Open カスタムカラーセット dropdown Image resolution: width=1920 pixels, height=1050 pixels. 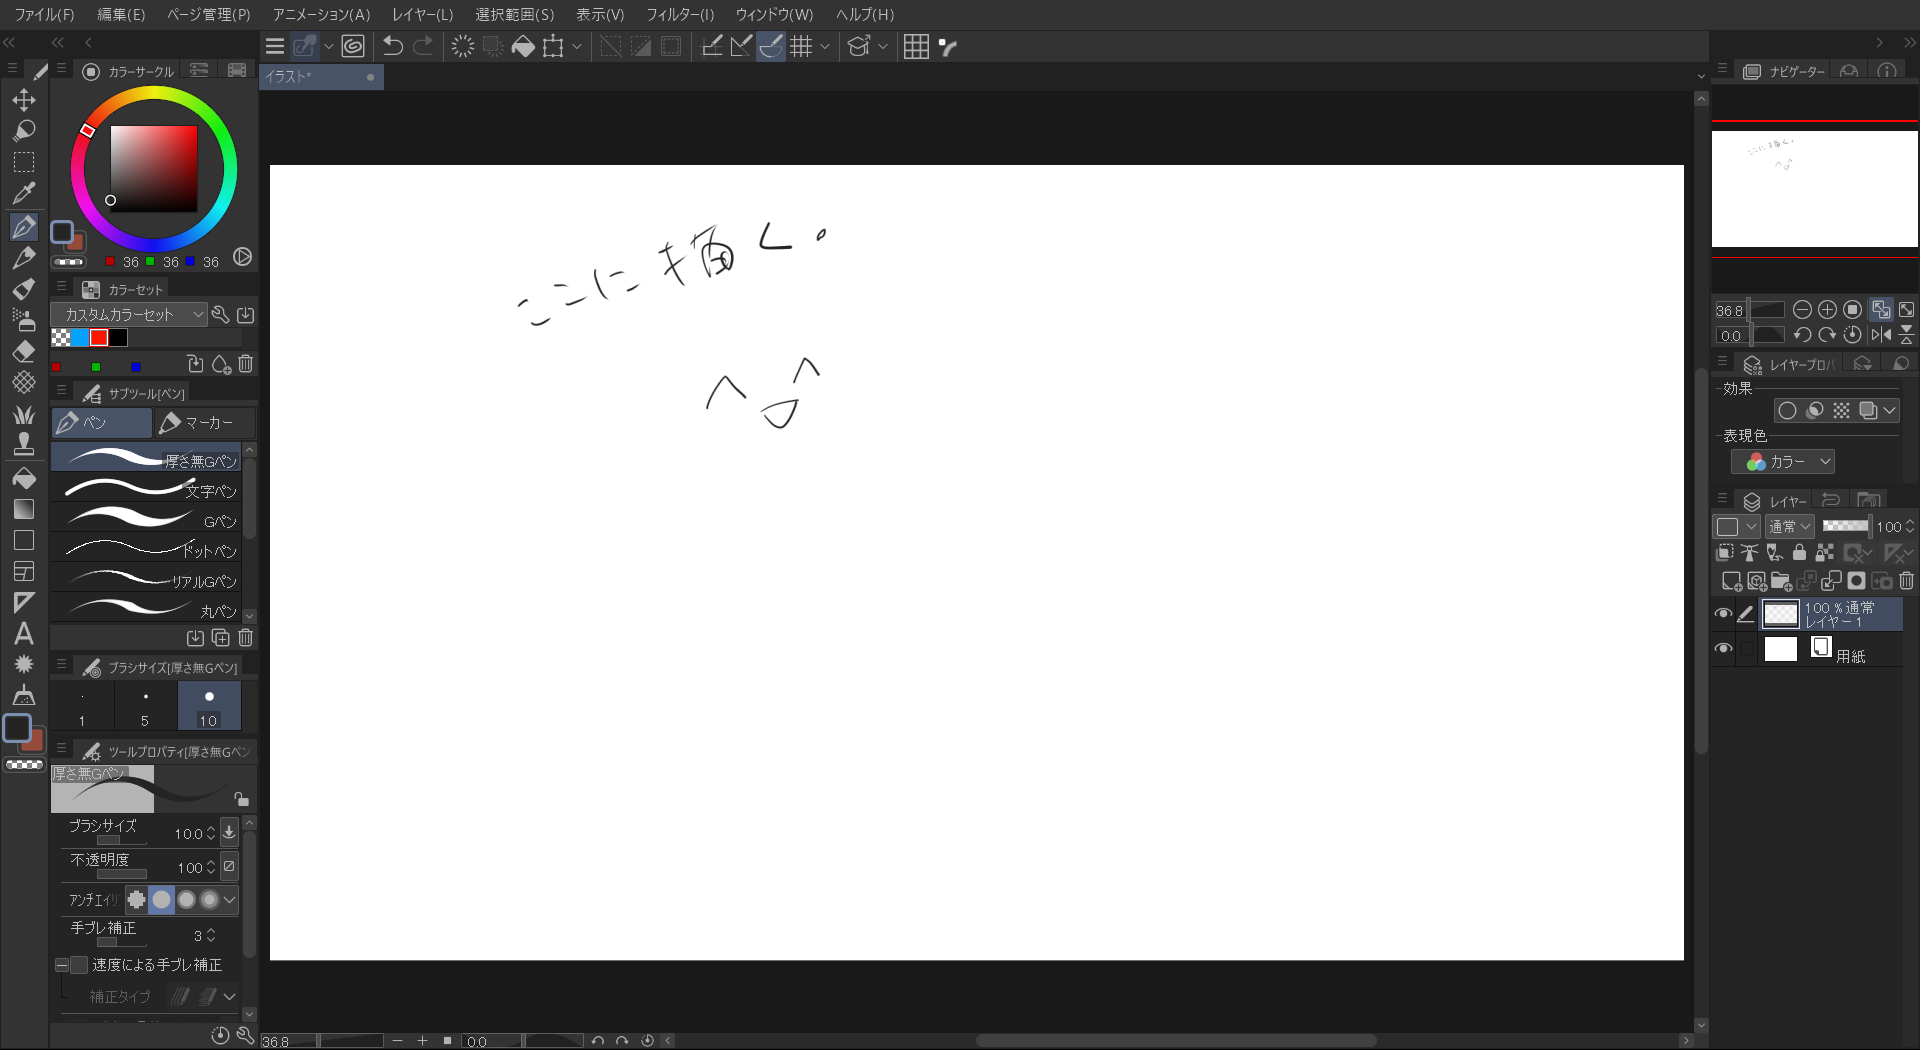pyautogui.click(x=129, y=315)
